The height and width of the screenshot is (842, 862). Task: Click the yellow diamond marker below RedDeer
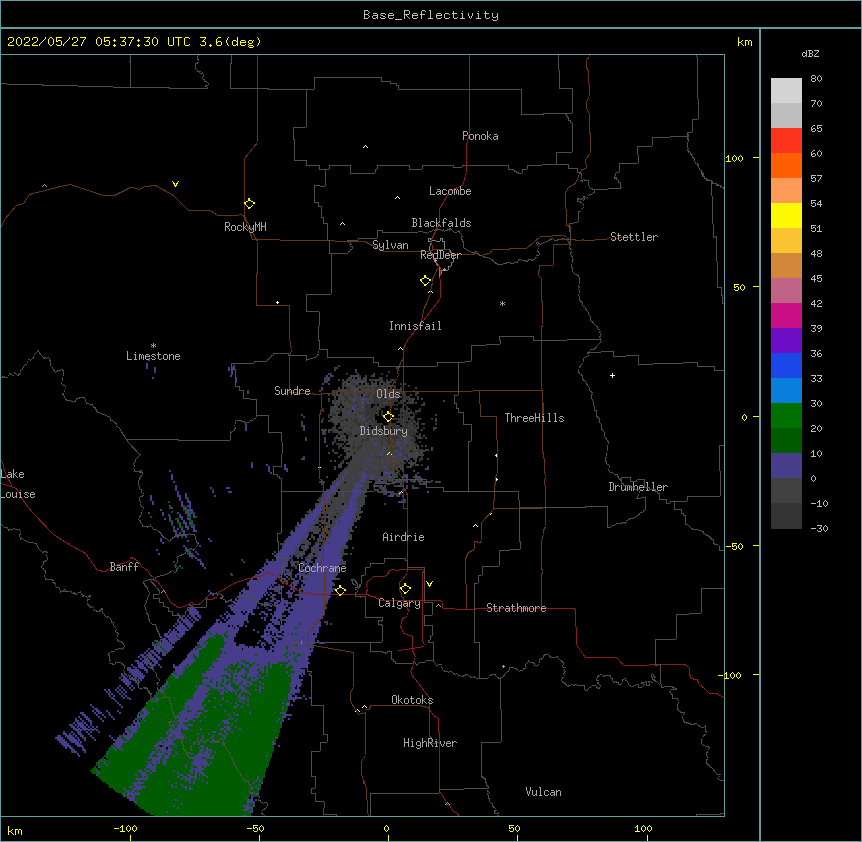click(425, 281)
